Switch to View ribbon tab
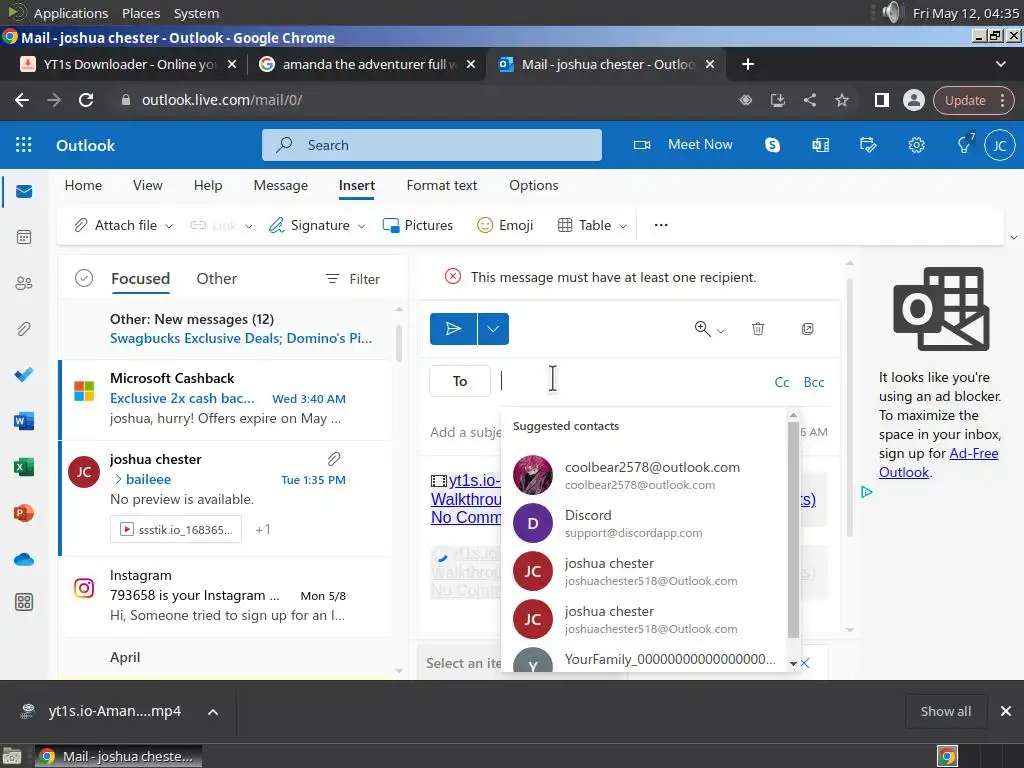 pyautogui.click(x=148, y=185)
